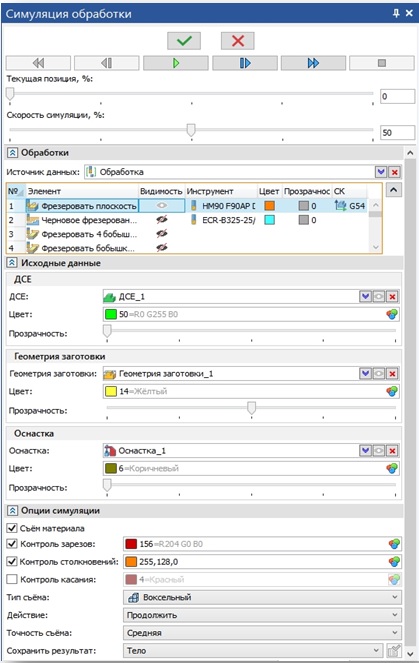Stop the simulation with square button
Screen dimensions: 419x663
pos(382,63)
